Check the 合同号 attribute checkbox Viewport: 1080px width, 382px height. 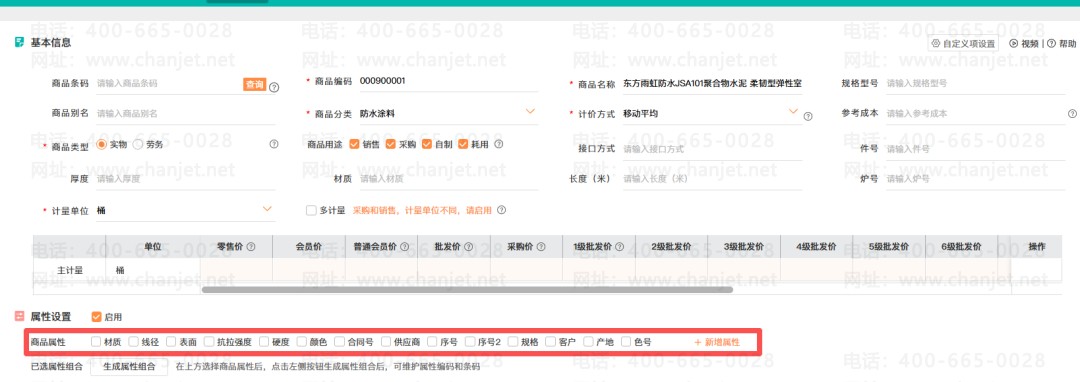pyautogui.click(x=339, y=341)
